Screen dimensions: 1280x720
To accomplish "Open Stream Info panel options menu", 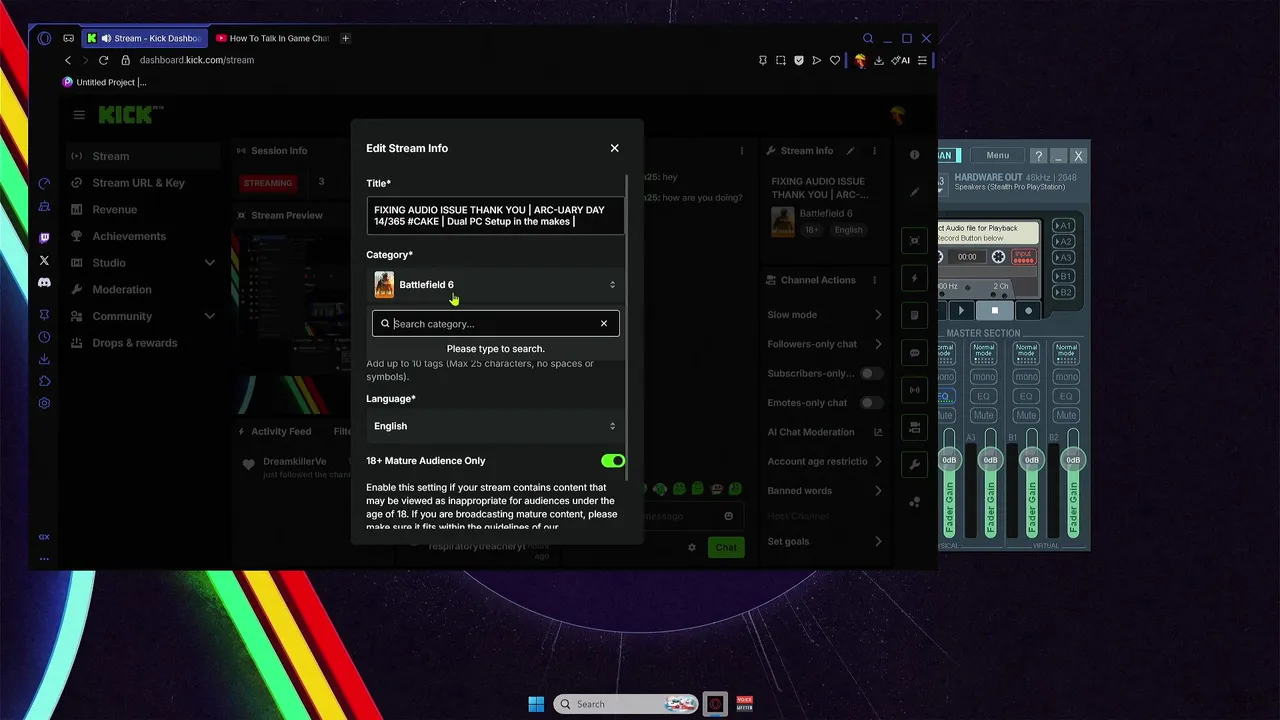I will (875, 151).
